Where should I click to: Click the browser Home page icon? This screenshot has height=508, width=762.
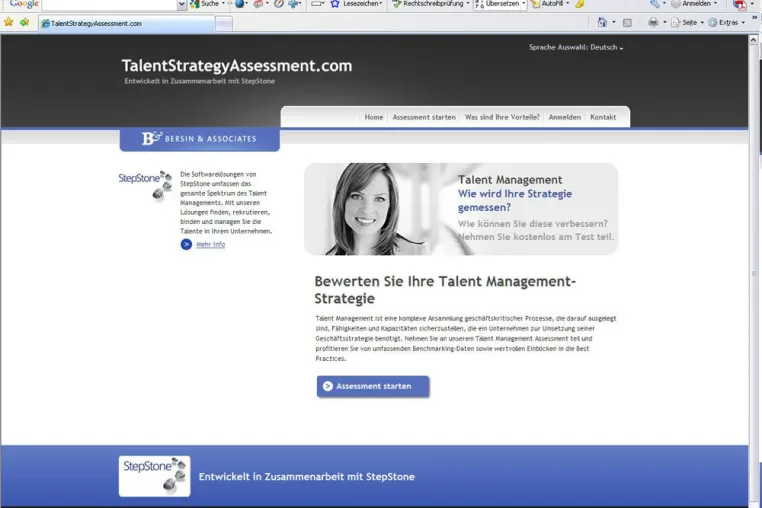602,22
